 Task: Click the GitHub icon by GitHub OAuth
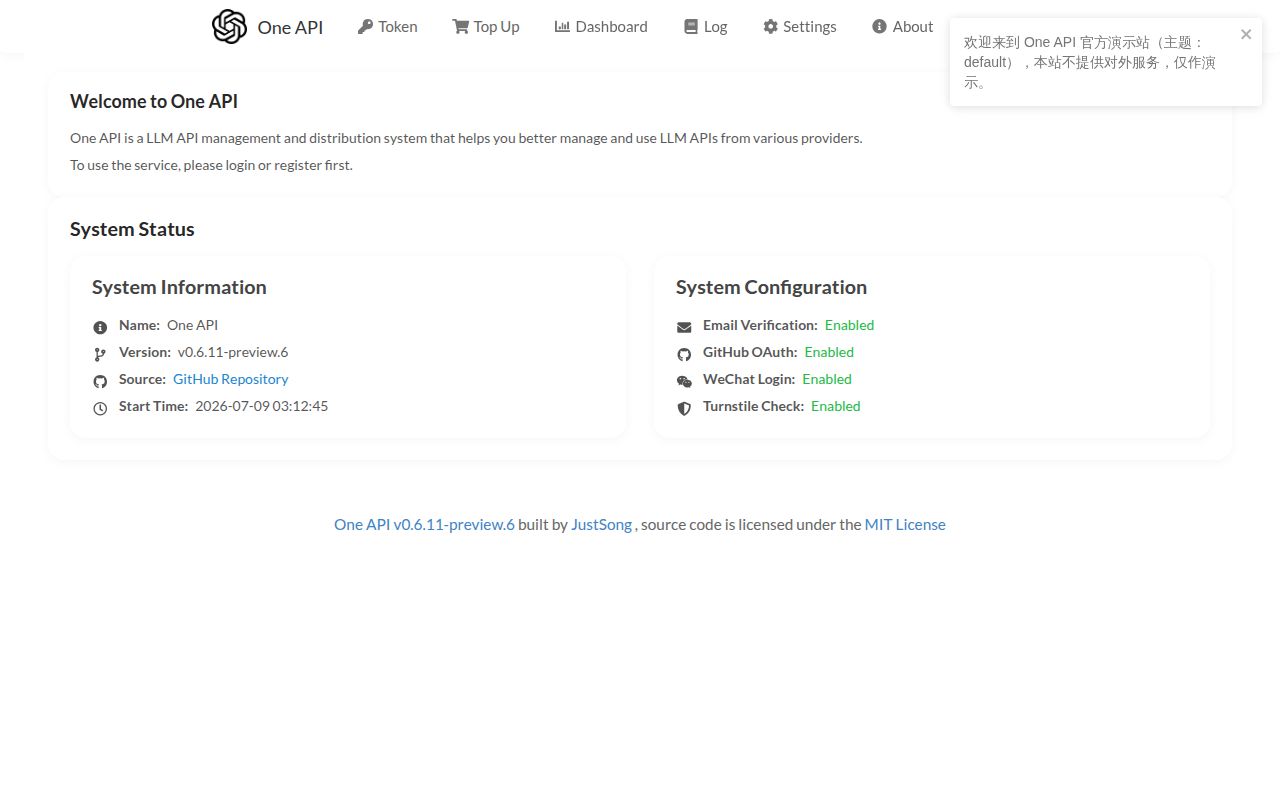[684, 354]
